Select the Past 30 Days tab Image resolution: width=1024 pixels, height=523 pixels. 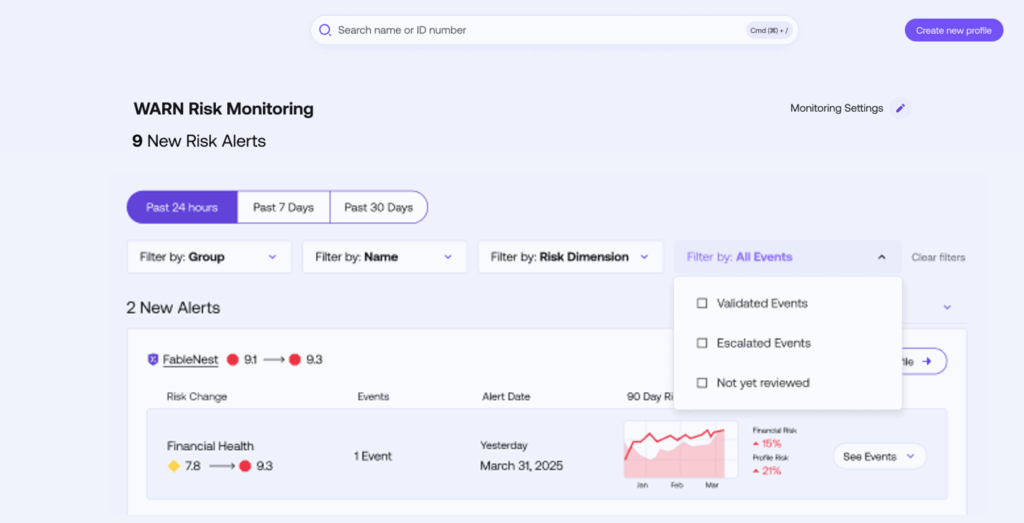tap(379, 208)
